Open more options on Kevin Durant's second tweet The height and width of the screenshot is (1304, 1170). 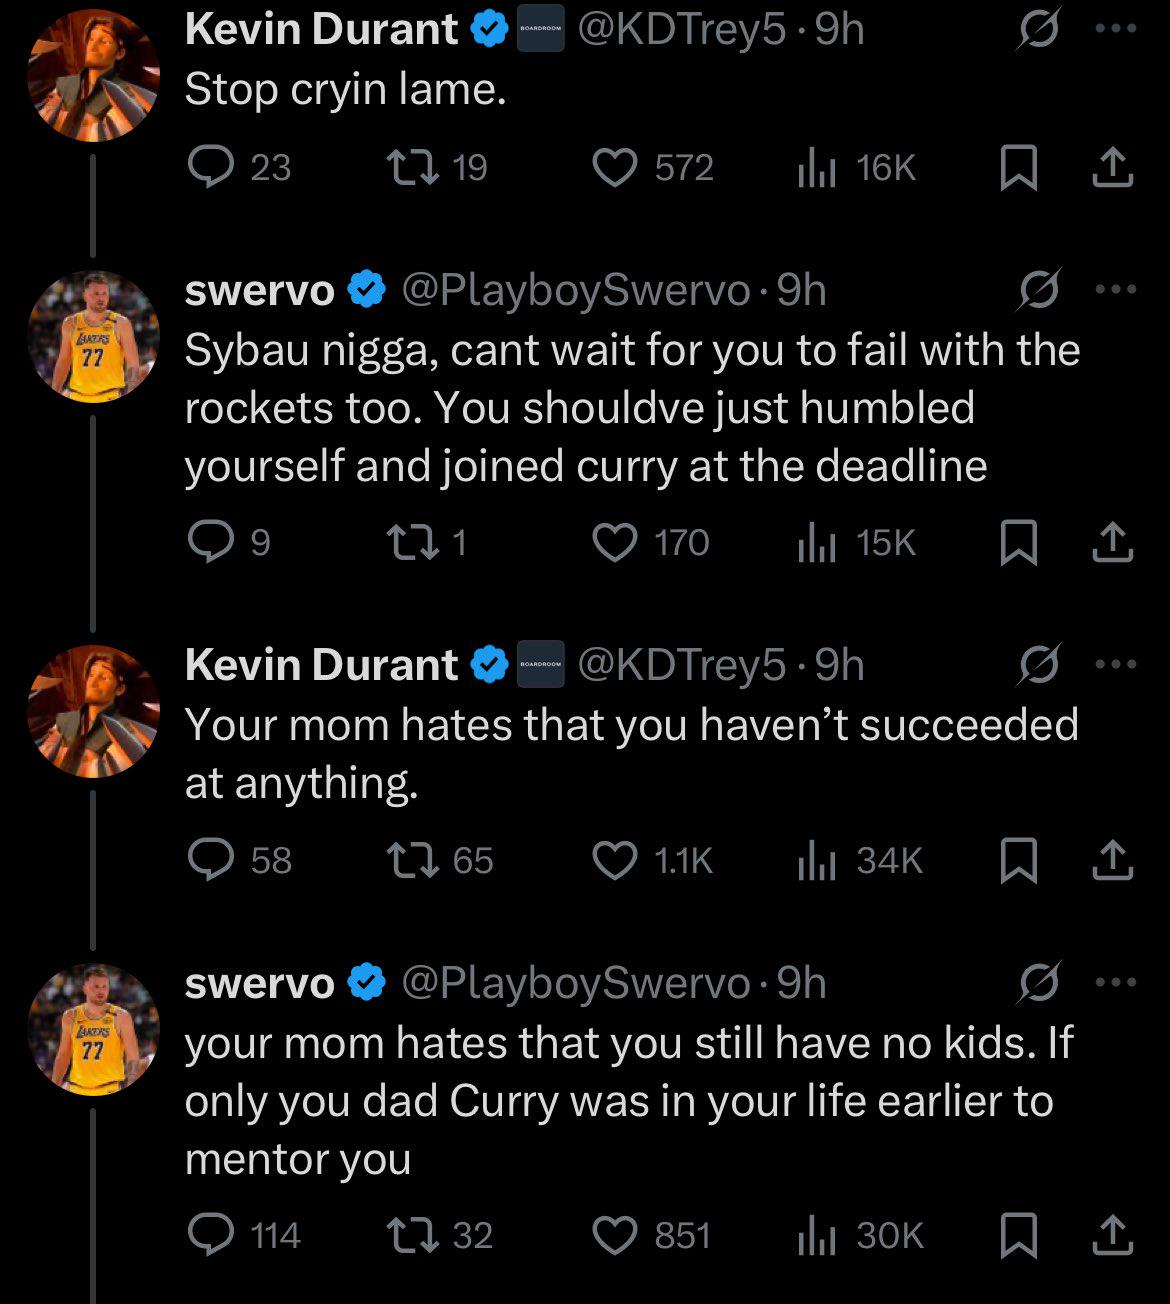tap(1115, 665)
